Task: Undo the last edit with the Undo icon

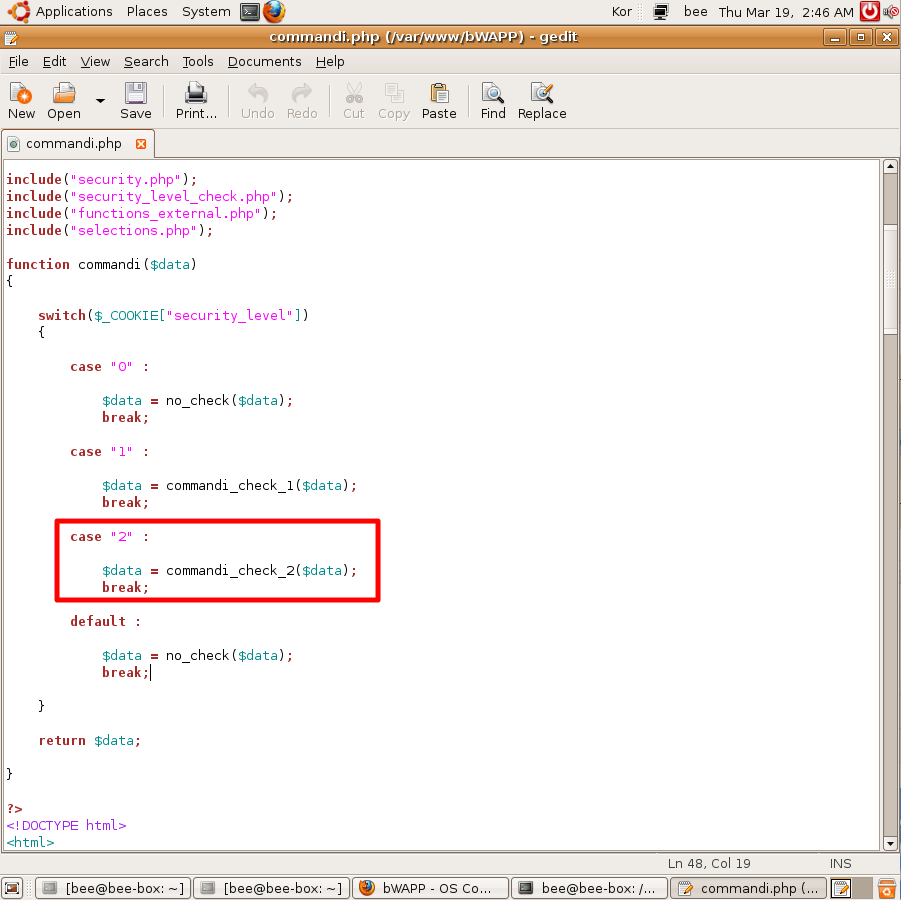Action: click(257, 93)
